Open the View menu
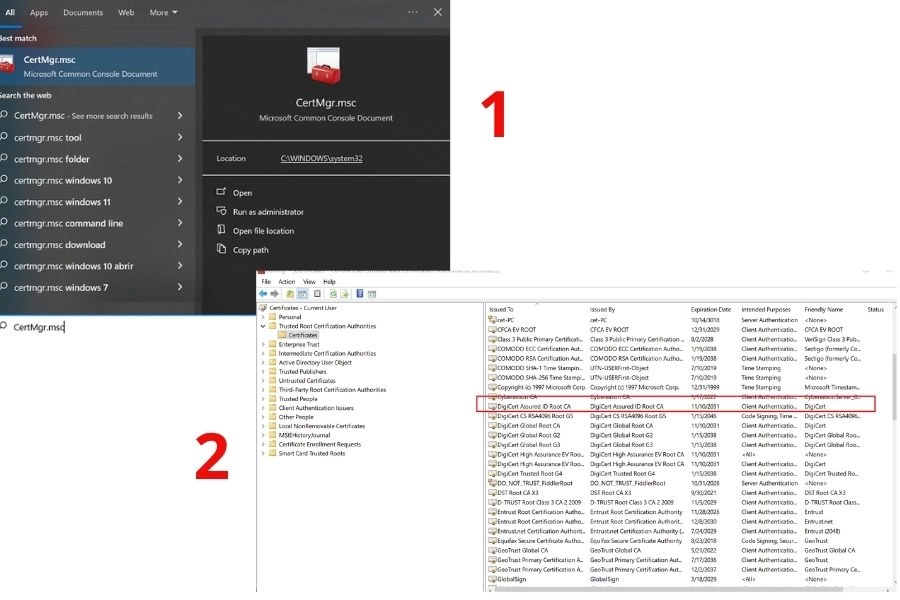Image resolution: width=900 pixels, height=600 pixels. coord(309,281)
